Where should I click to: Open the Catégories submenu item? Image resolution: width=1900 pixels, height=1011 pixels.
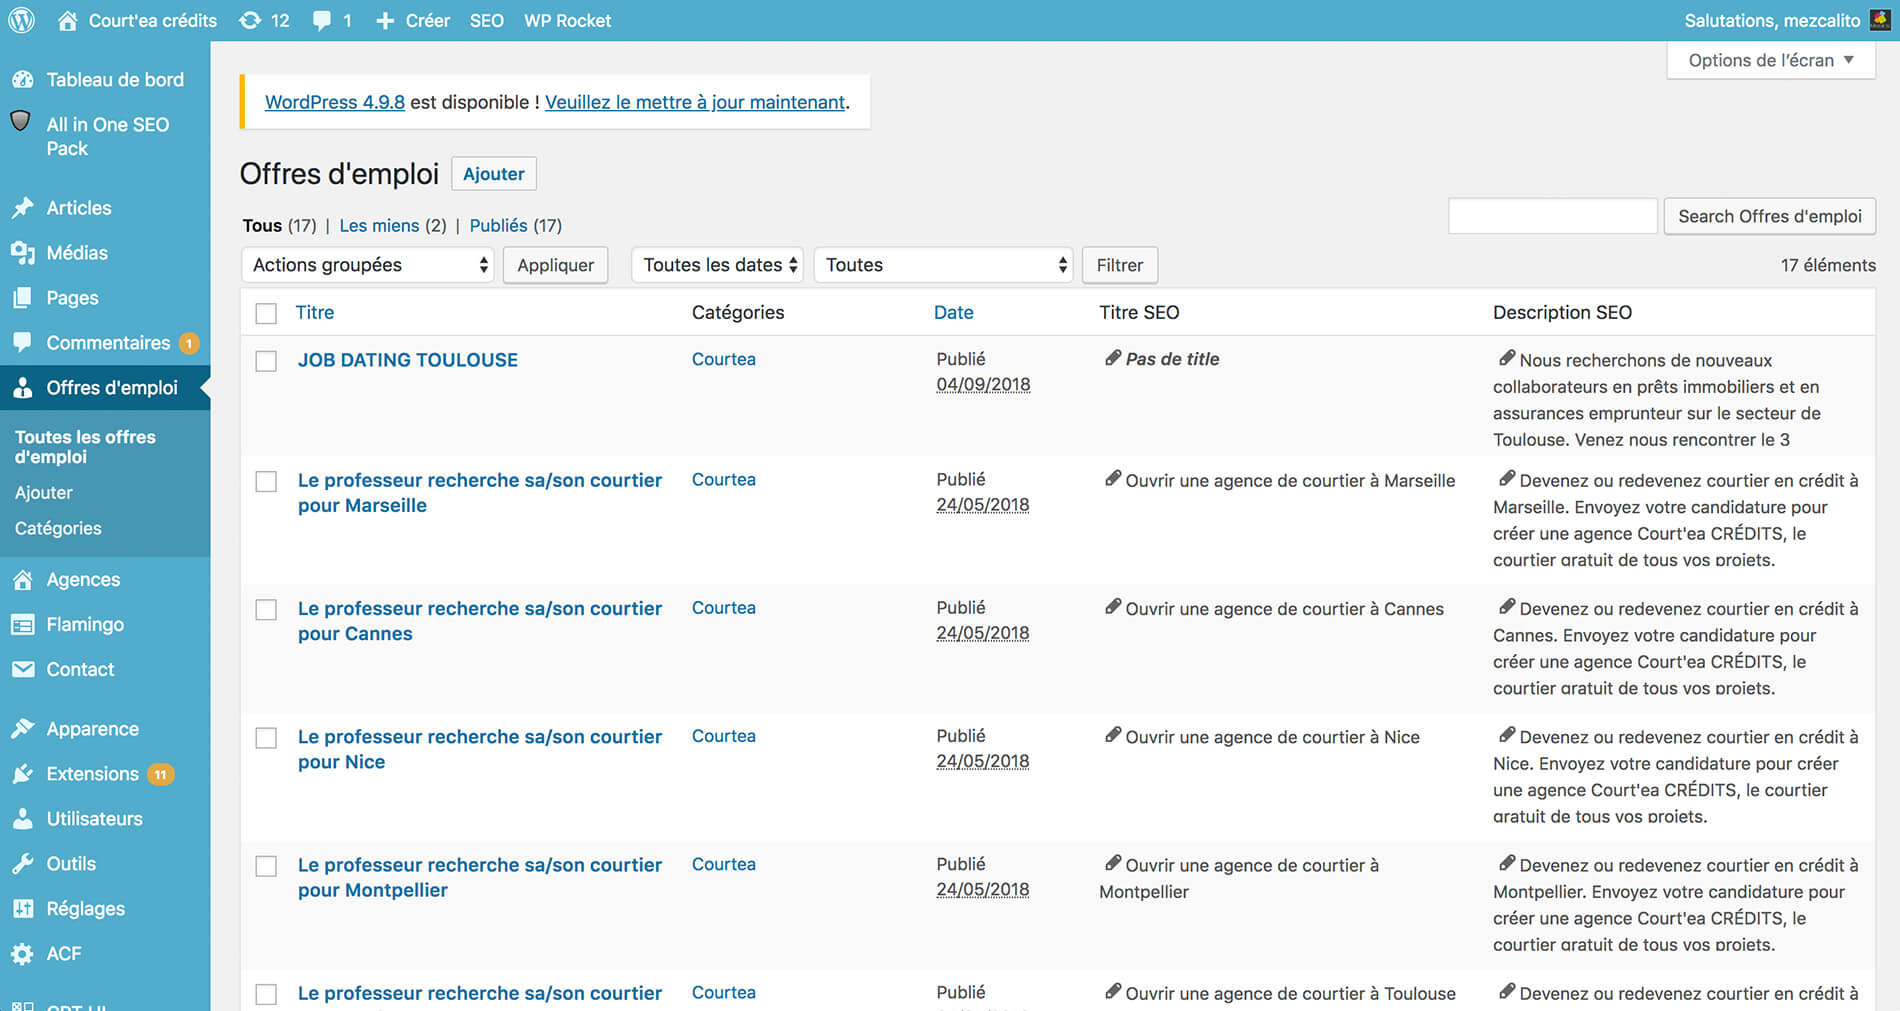coord(58,528)
